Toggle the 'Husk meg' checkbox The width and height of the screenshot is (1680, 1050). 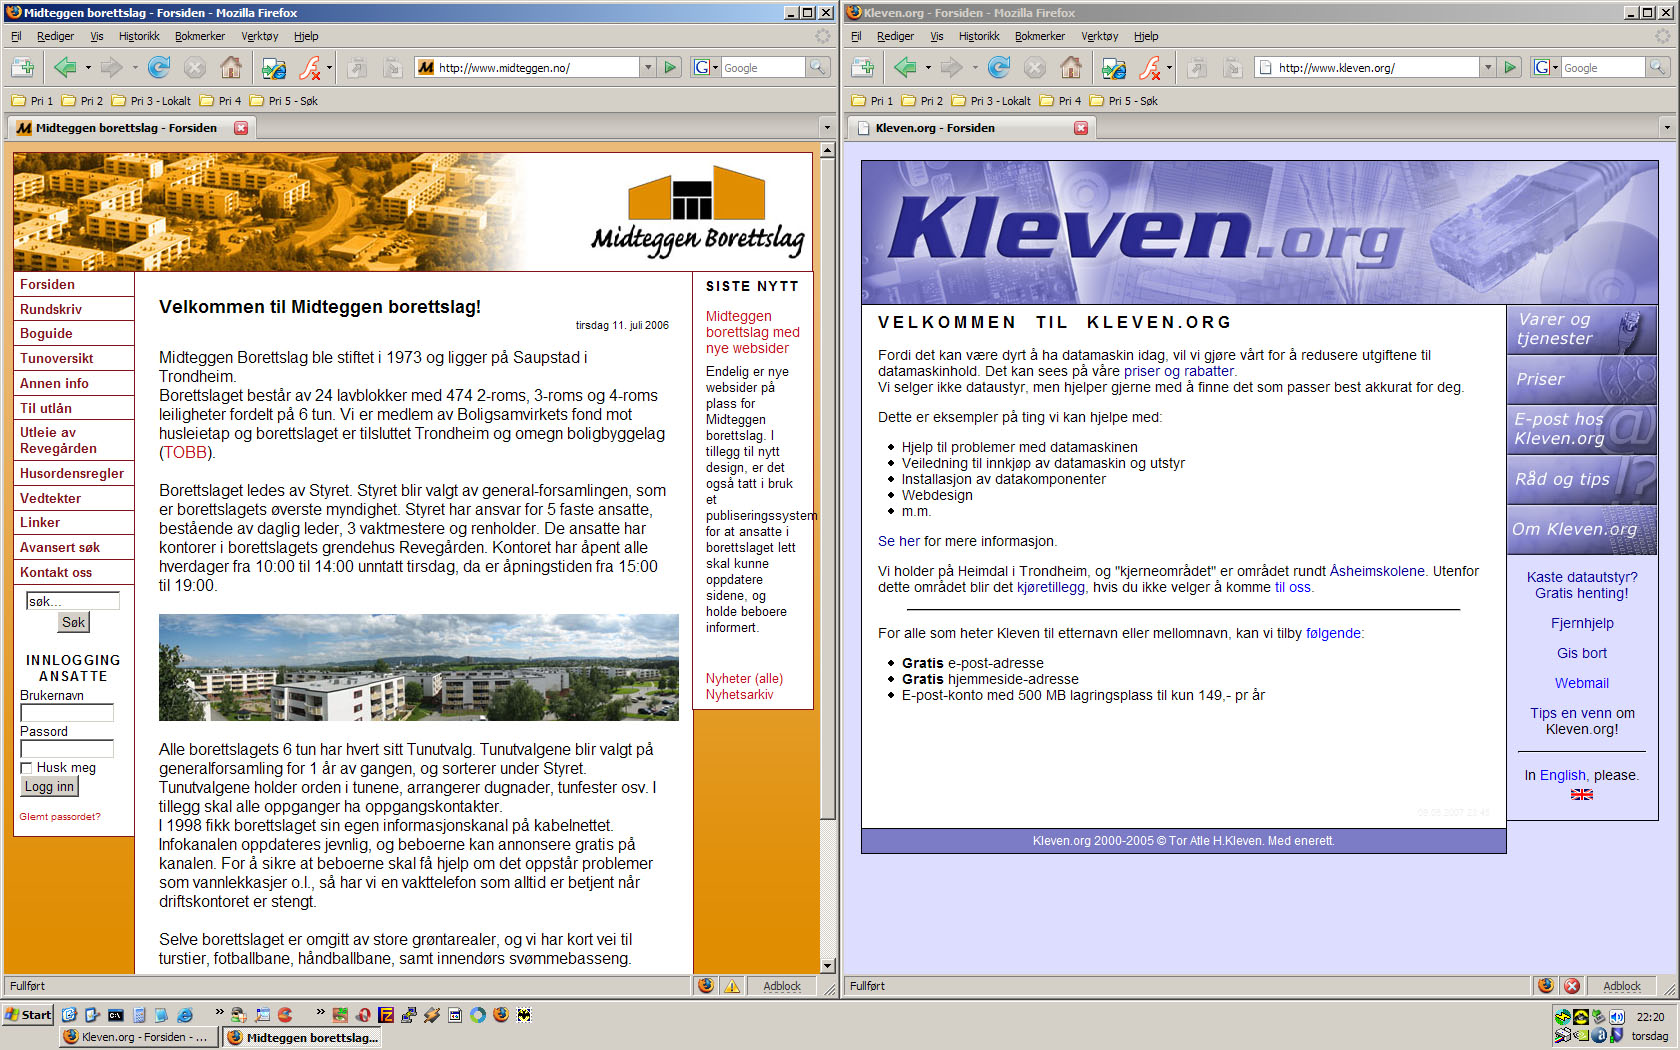pos(26,768)
